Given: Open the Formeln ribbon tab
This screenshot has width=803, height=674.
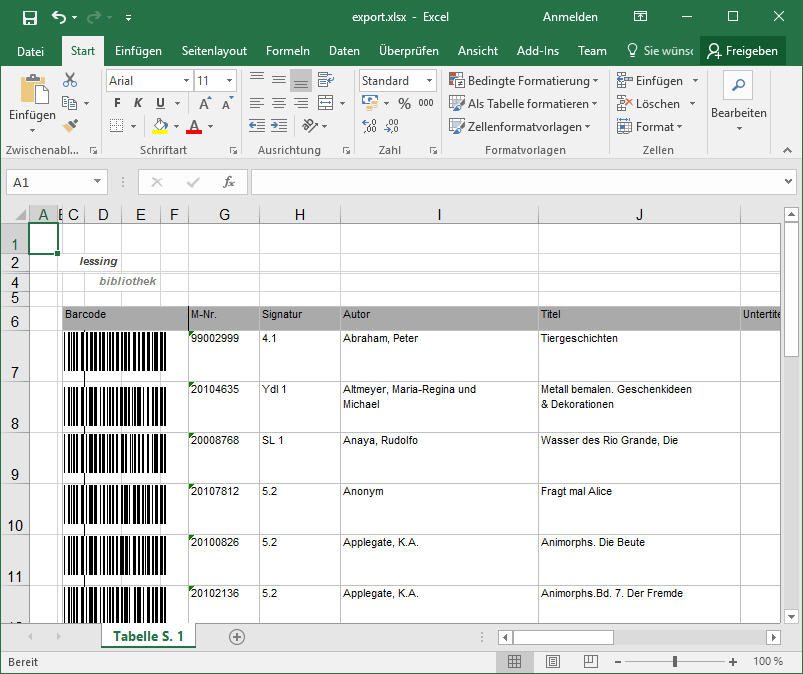Looking at the screenshot, I should point(288,51).
